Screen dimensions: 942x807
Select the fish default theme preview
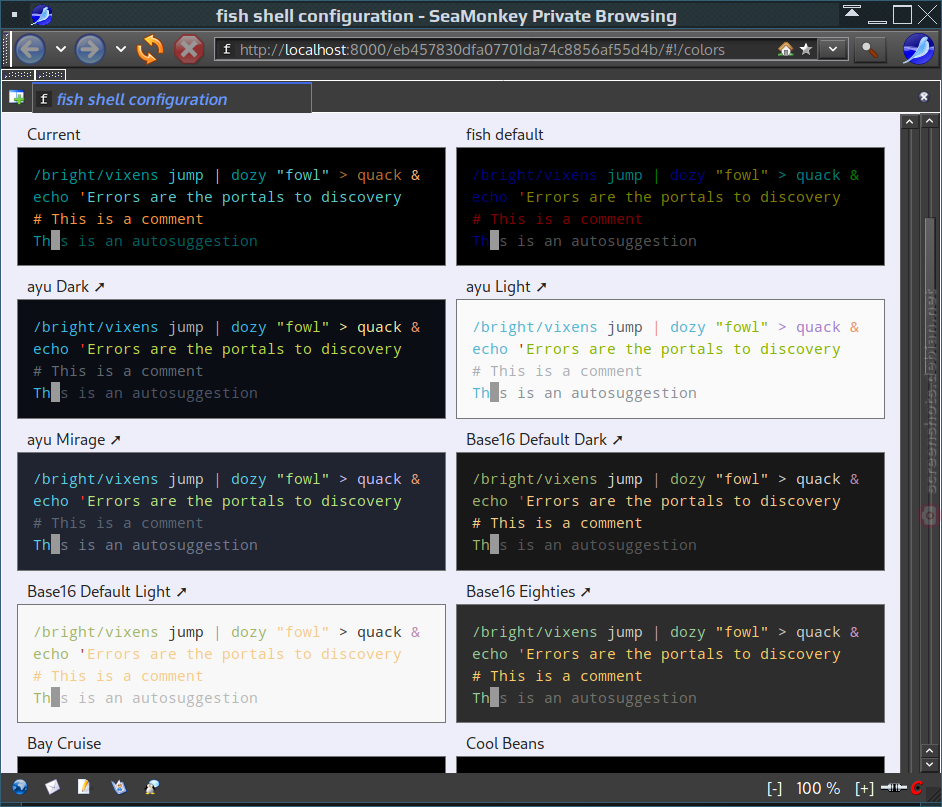point(670,206)
